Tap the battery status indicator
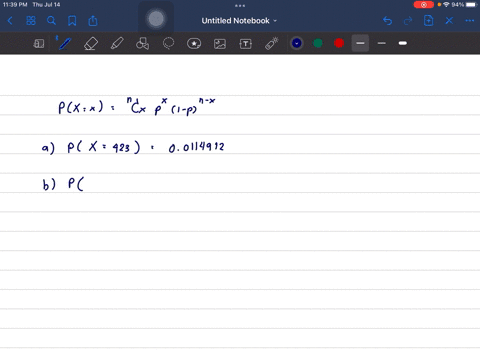This screenshot has height=360, width=480. (x=471, y=5)
